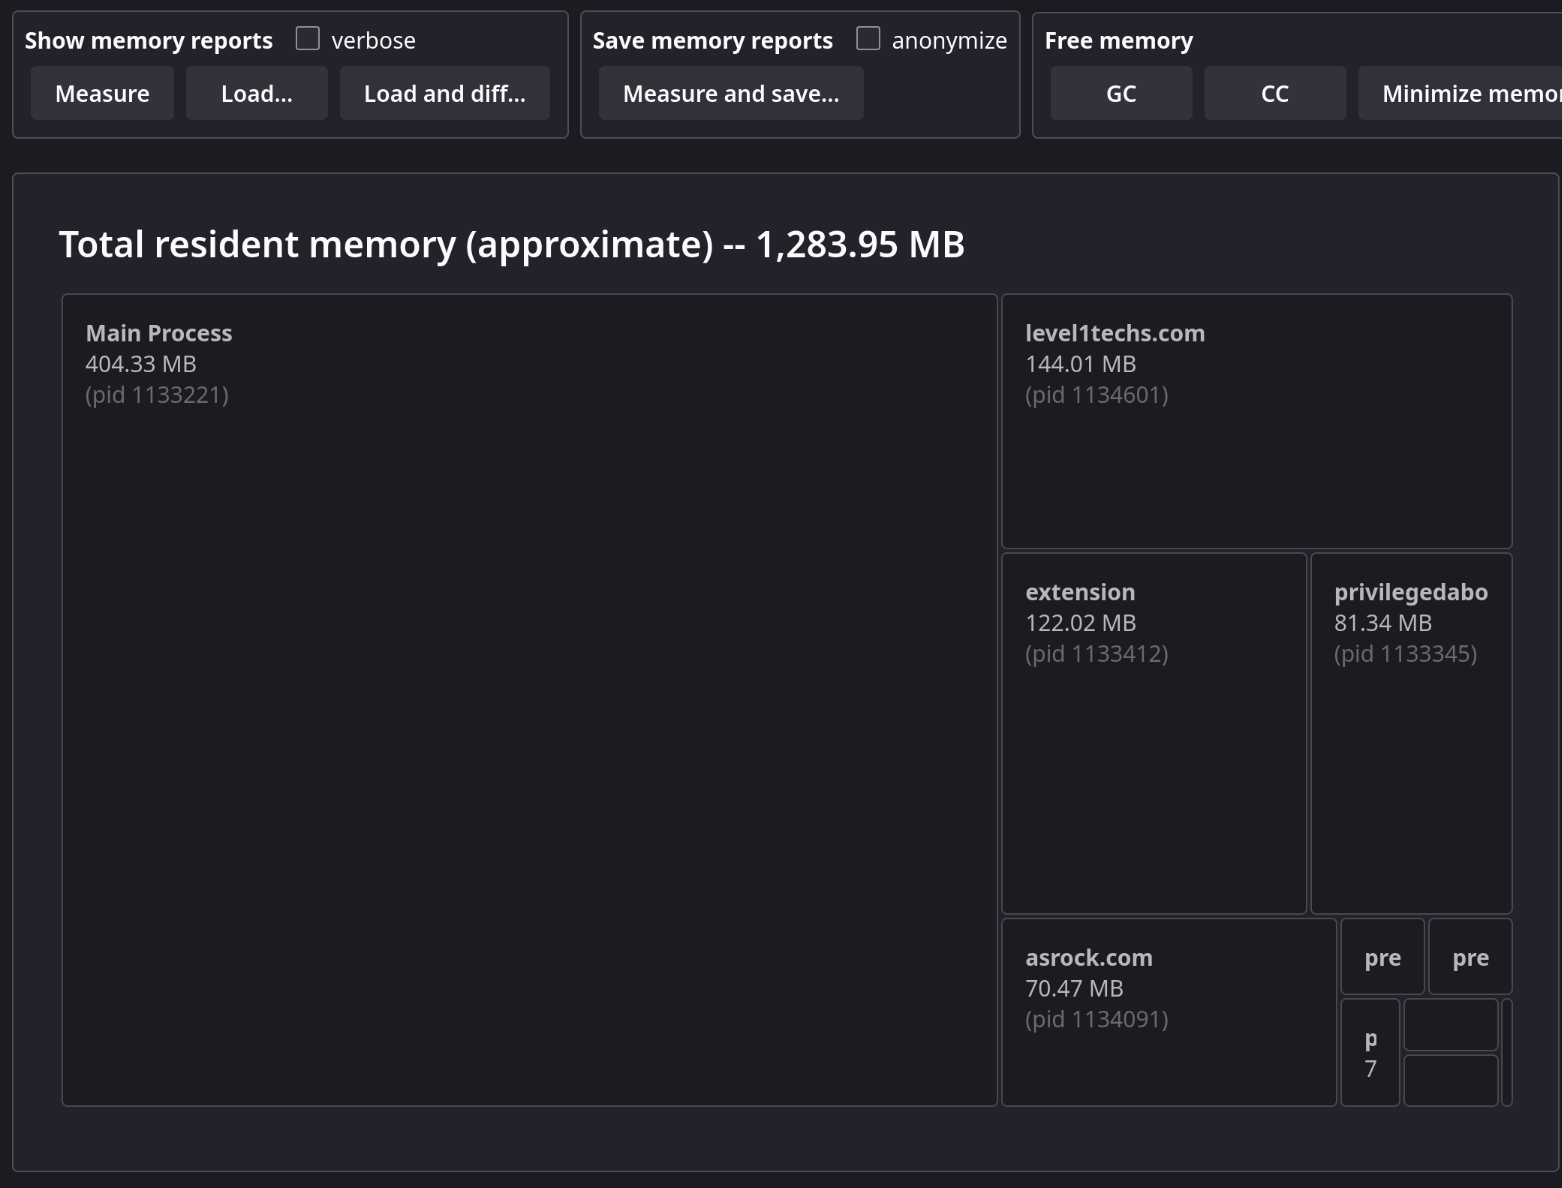Viewport: 1562px width, 1188px height.
Task: Select the Main Process treemap block
Action: [529, 700]
